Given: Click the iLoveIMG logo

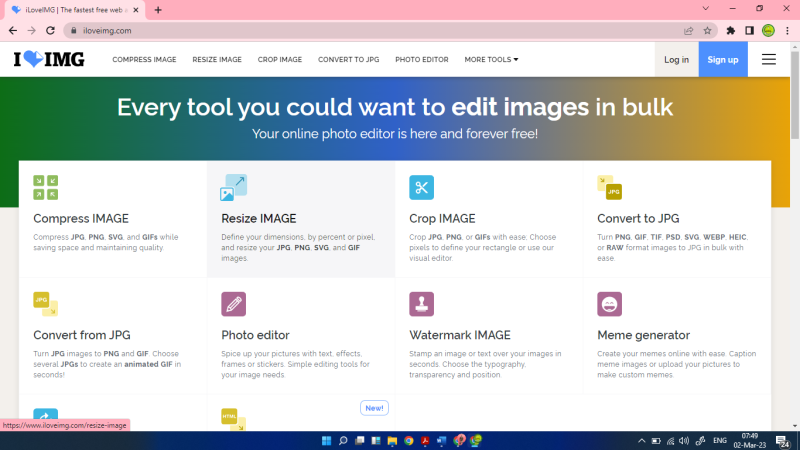Looking at the screenshot, I should pos(49,59).
